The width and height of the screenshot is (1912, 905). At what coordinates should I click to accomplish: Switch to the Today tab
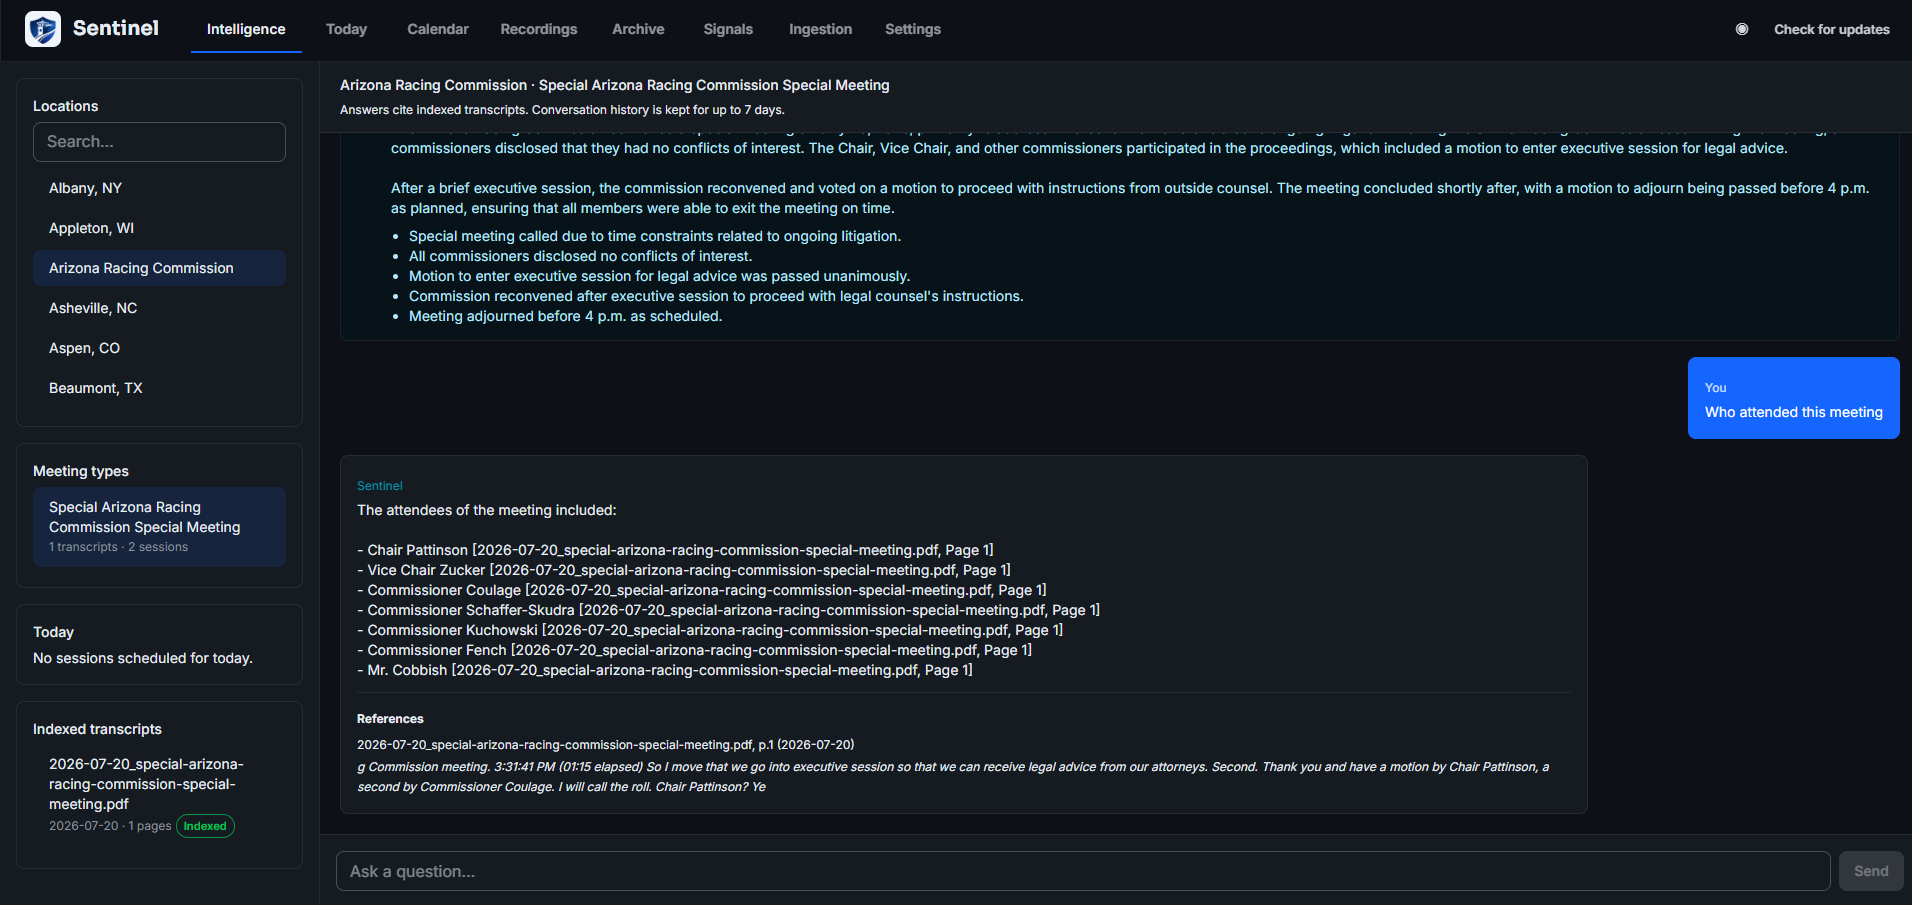346,29
